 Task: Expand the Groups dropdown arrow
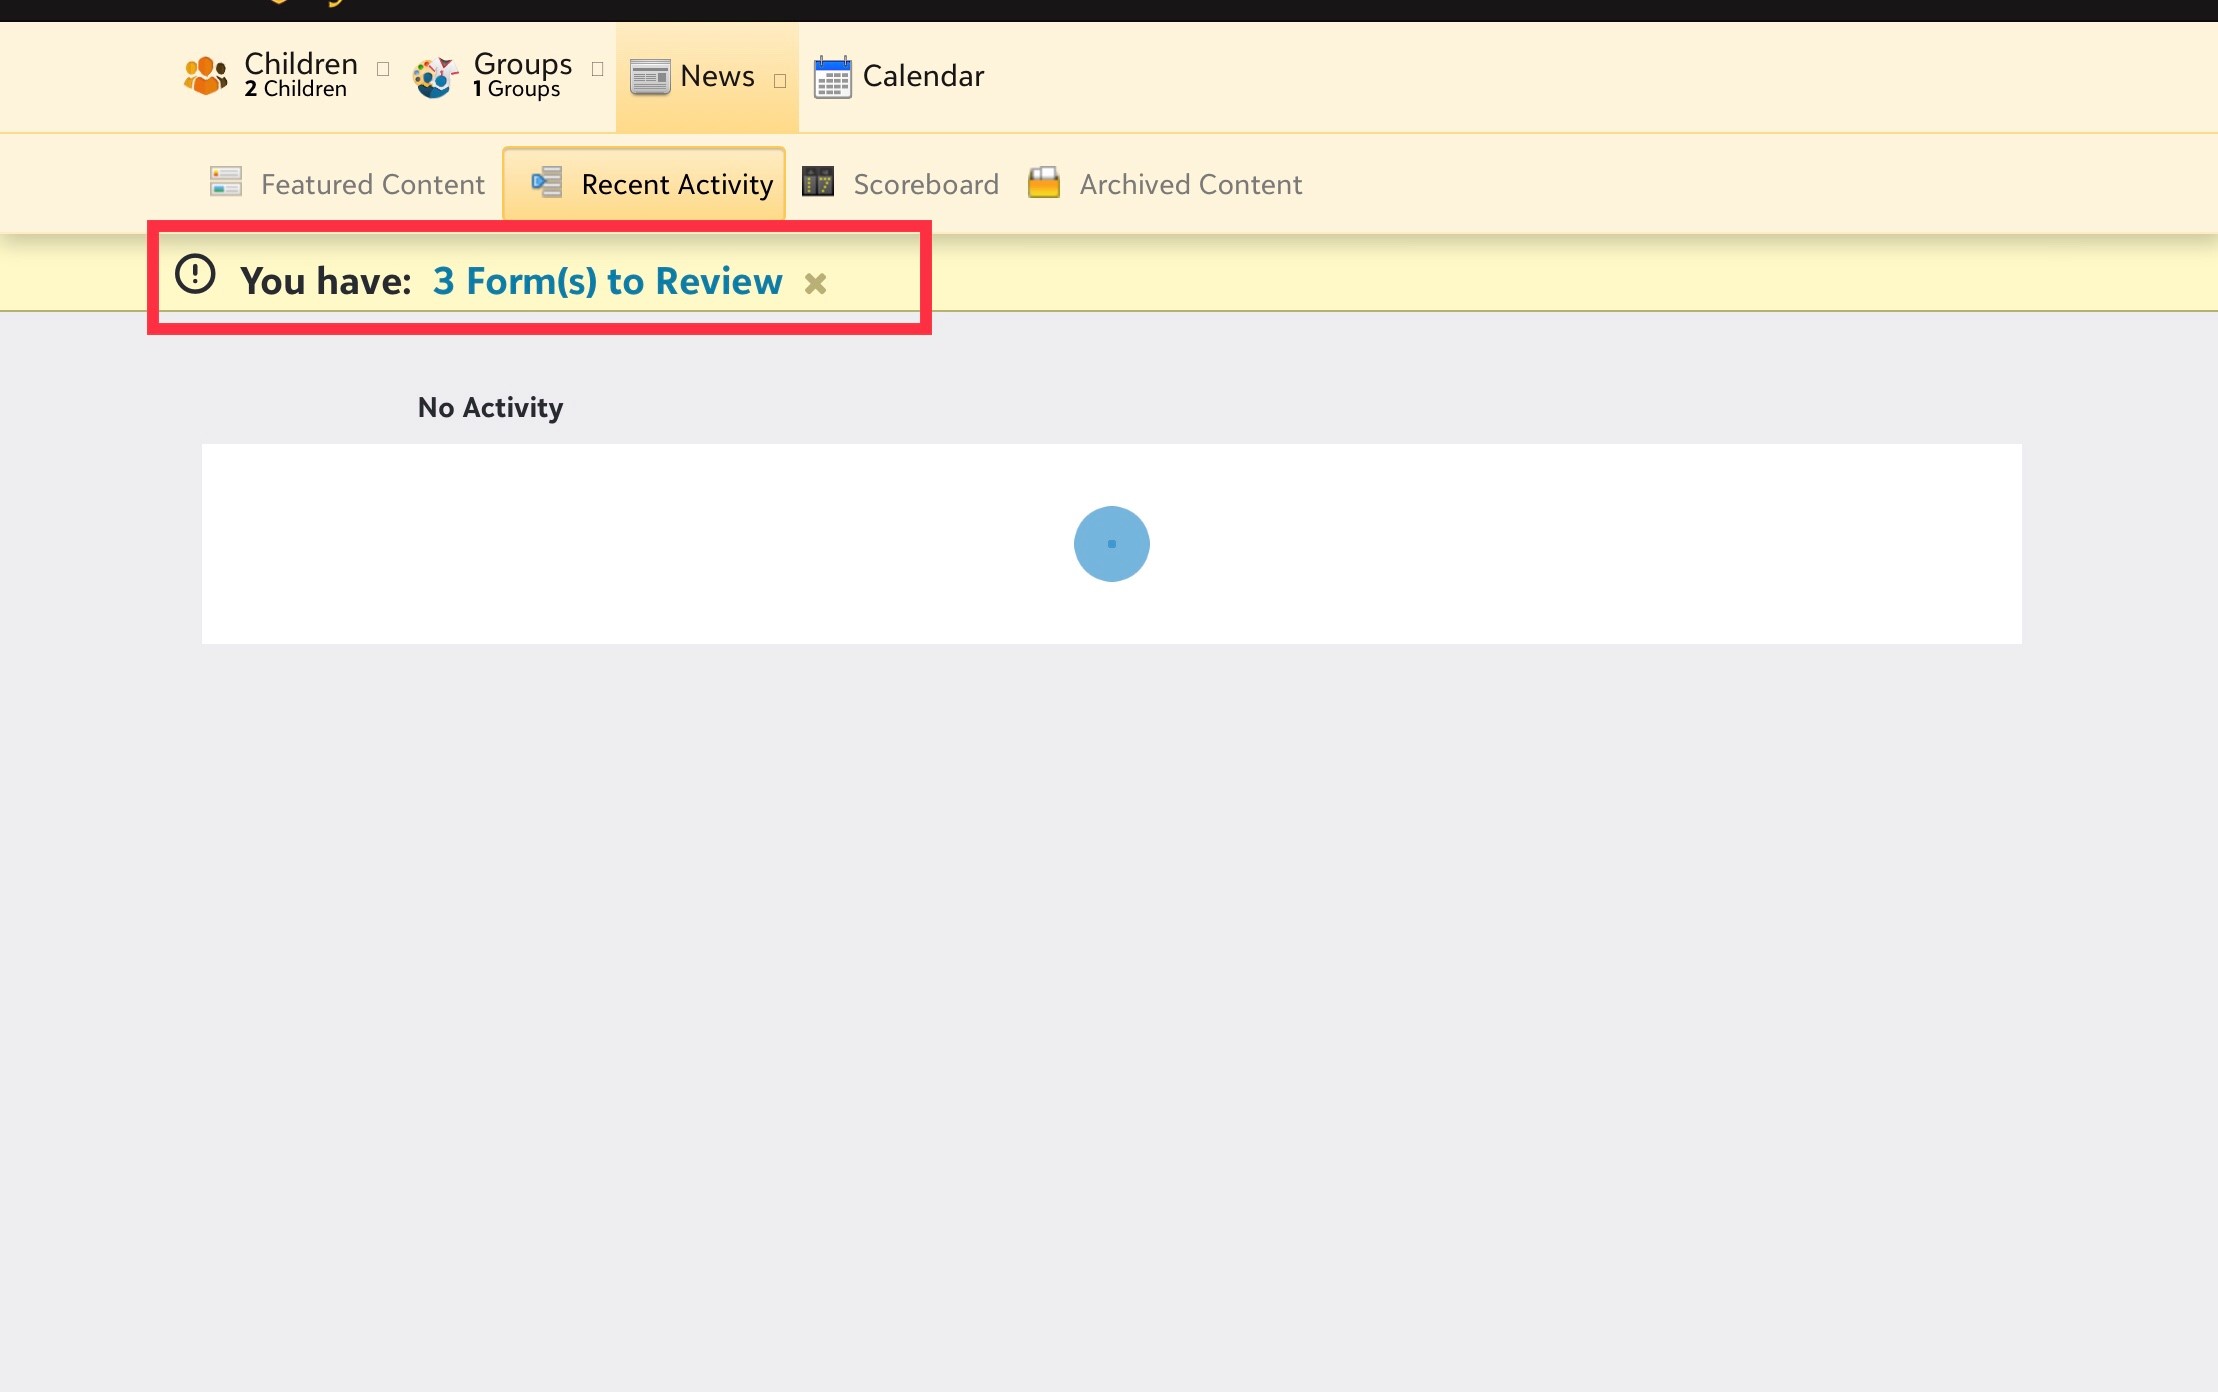[598, 69]
